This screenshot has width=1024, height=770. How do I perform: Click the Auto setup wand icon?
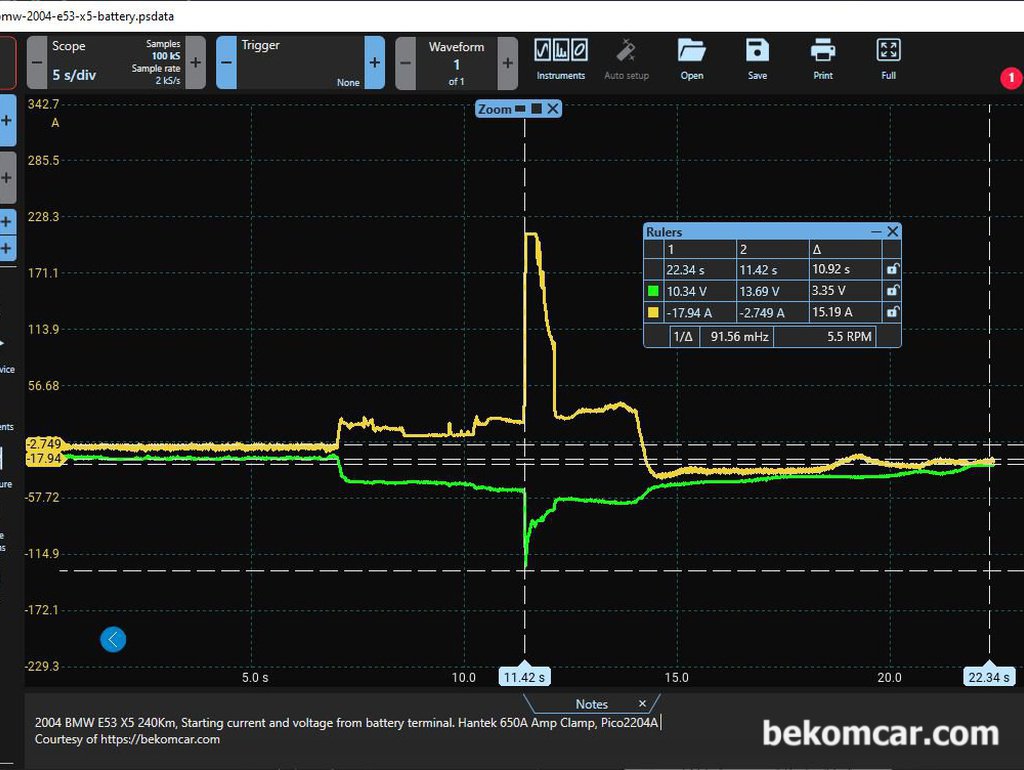[x=626, y=60]
